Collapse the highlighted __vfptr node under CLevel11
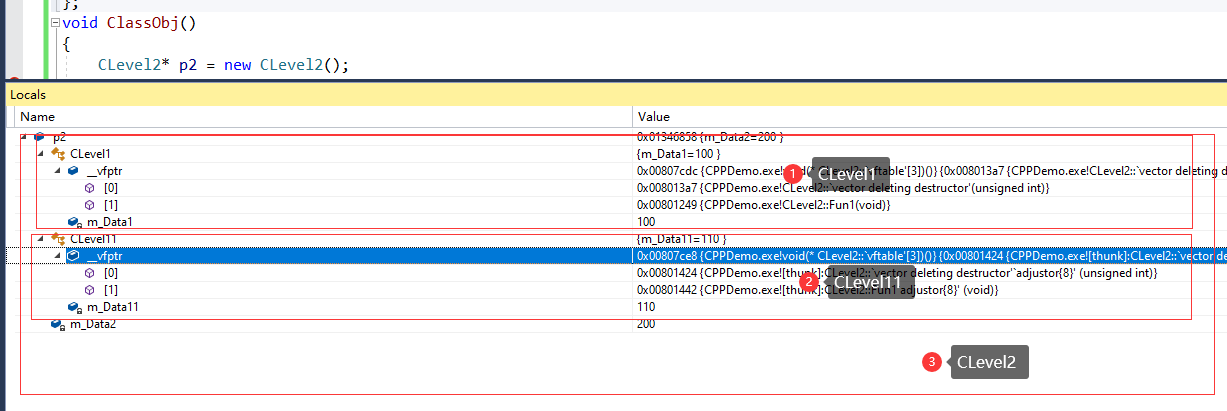 click(58, 256)
